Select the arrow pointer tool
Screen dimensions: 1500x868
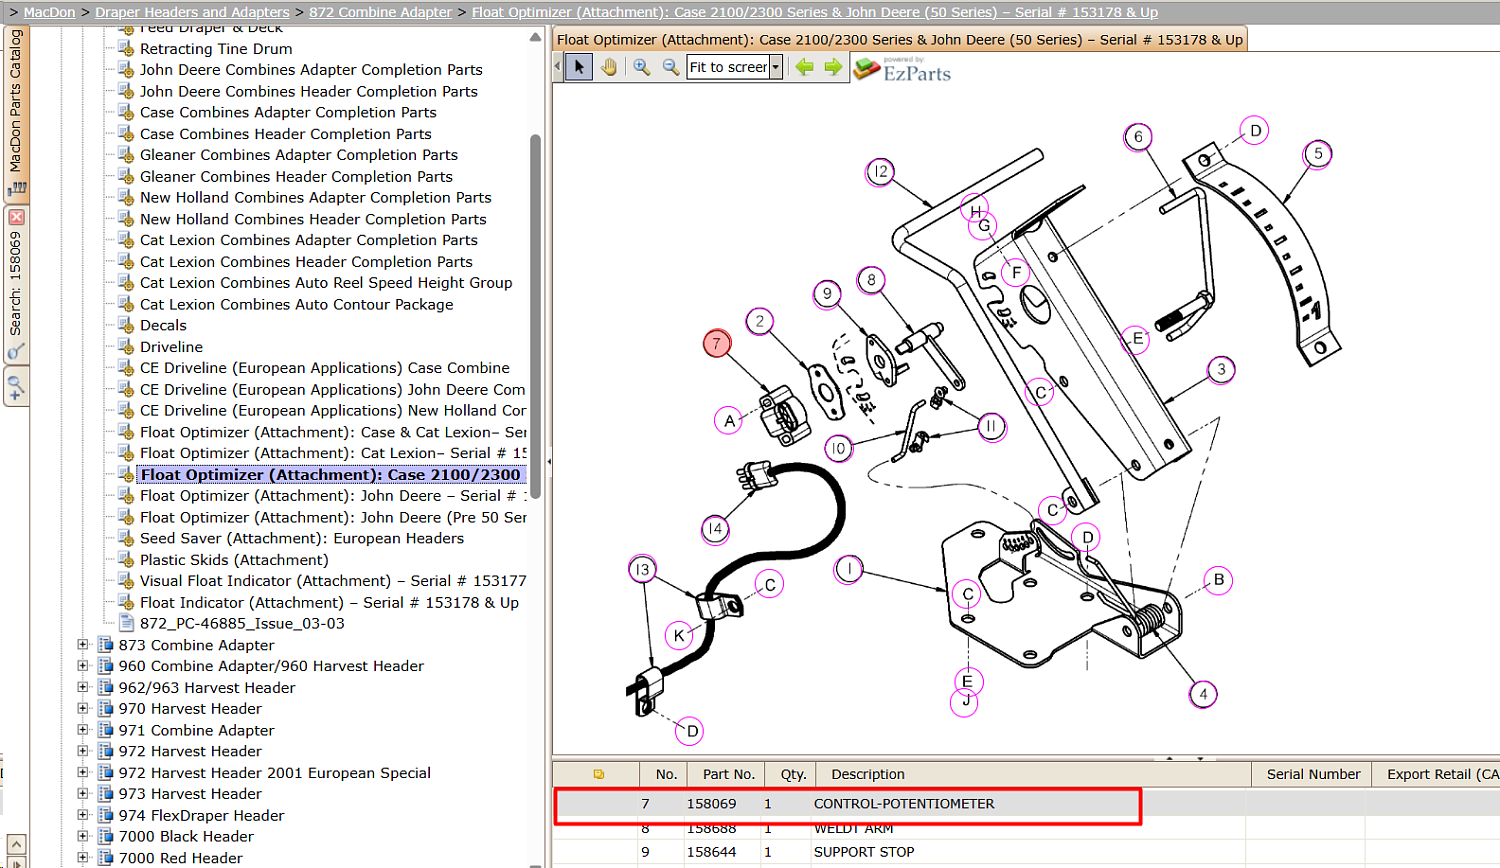coord(579,67)
